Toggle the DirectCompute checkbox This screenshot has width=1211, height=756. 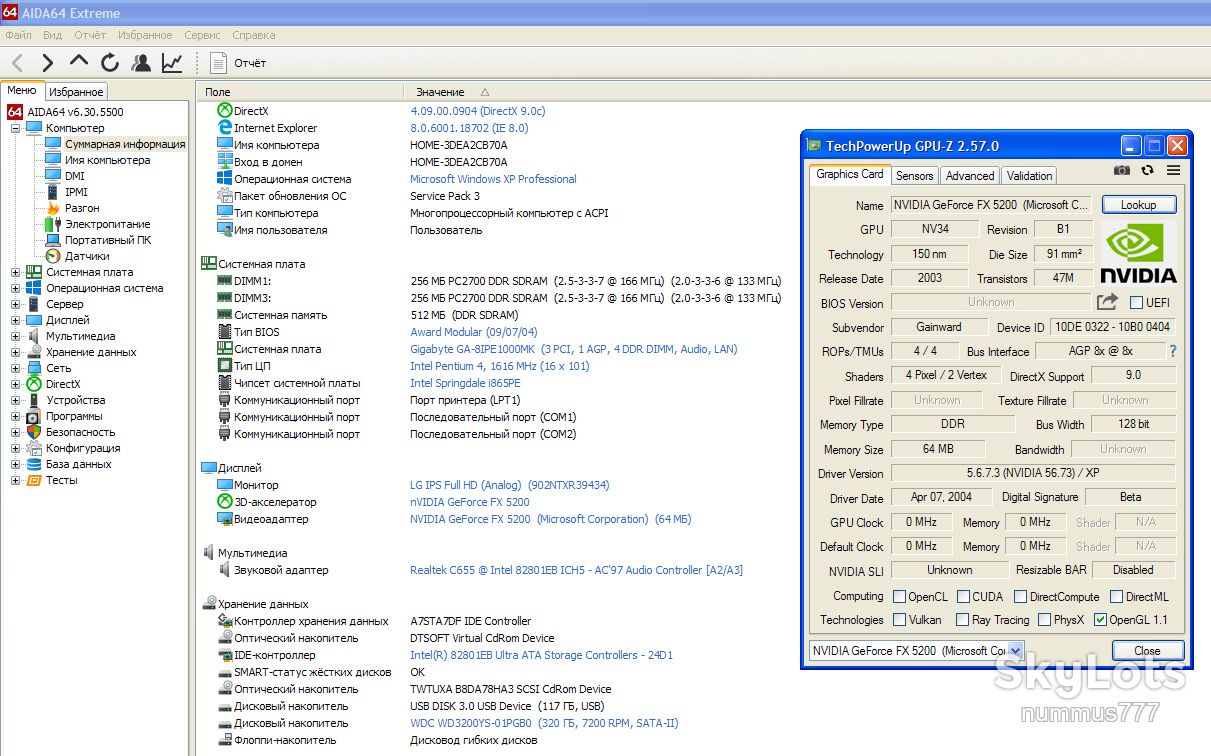(x=1020, y=596)
